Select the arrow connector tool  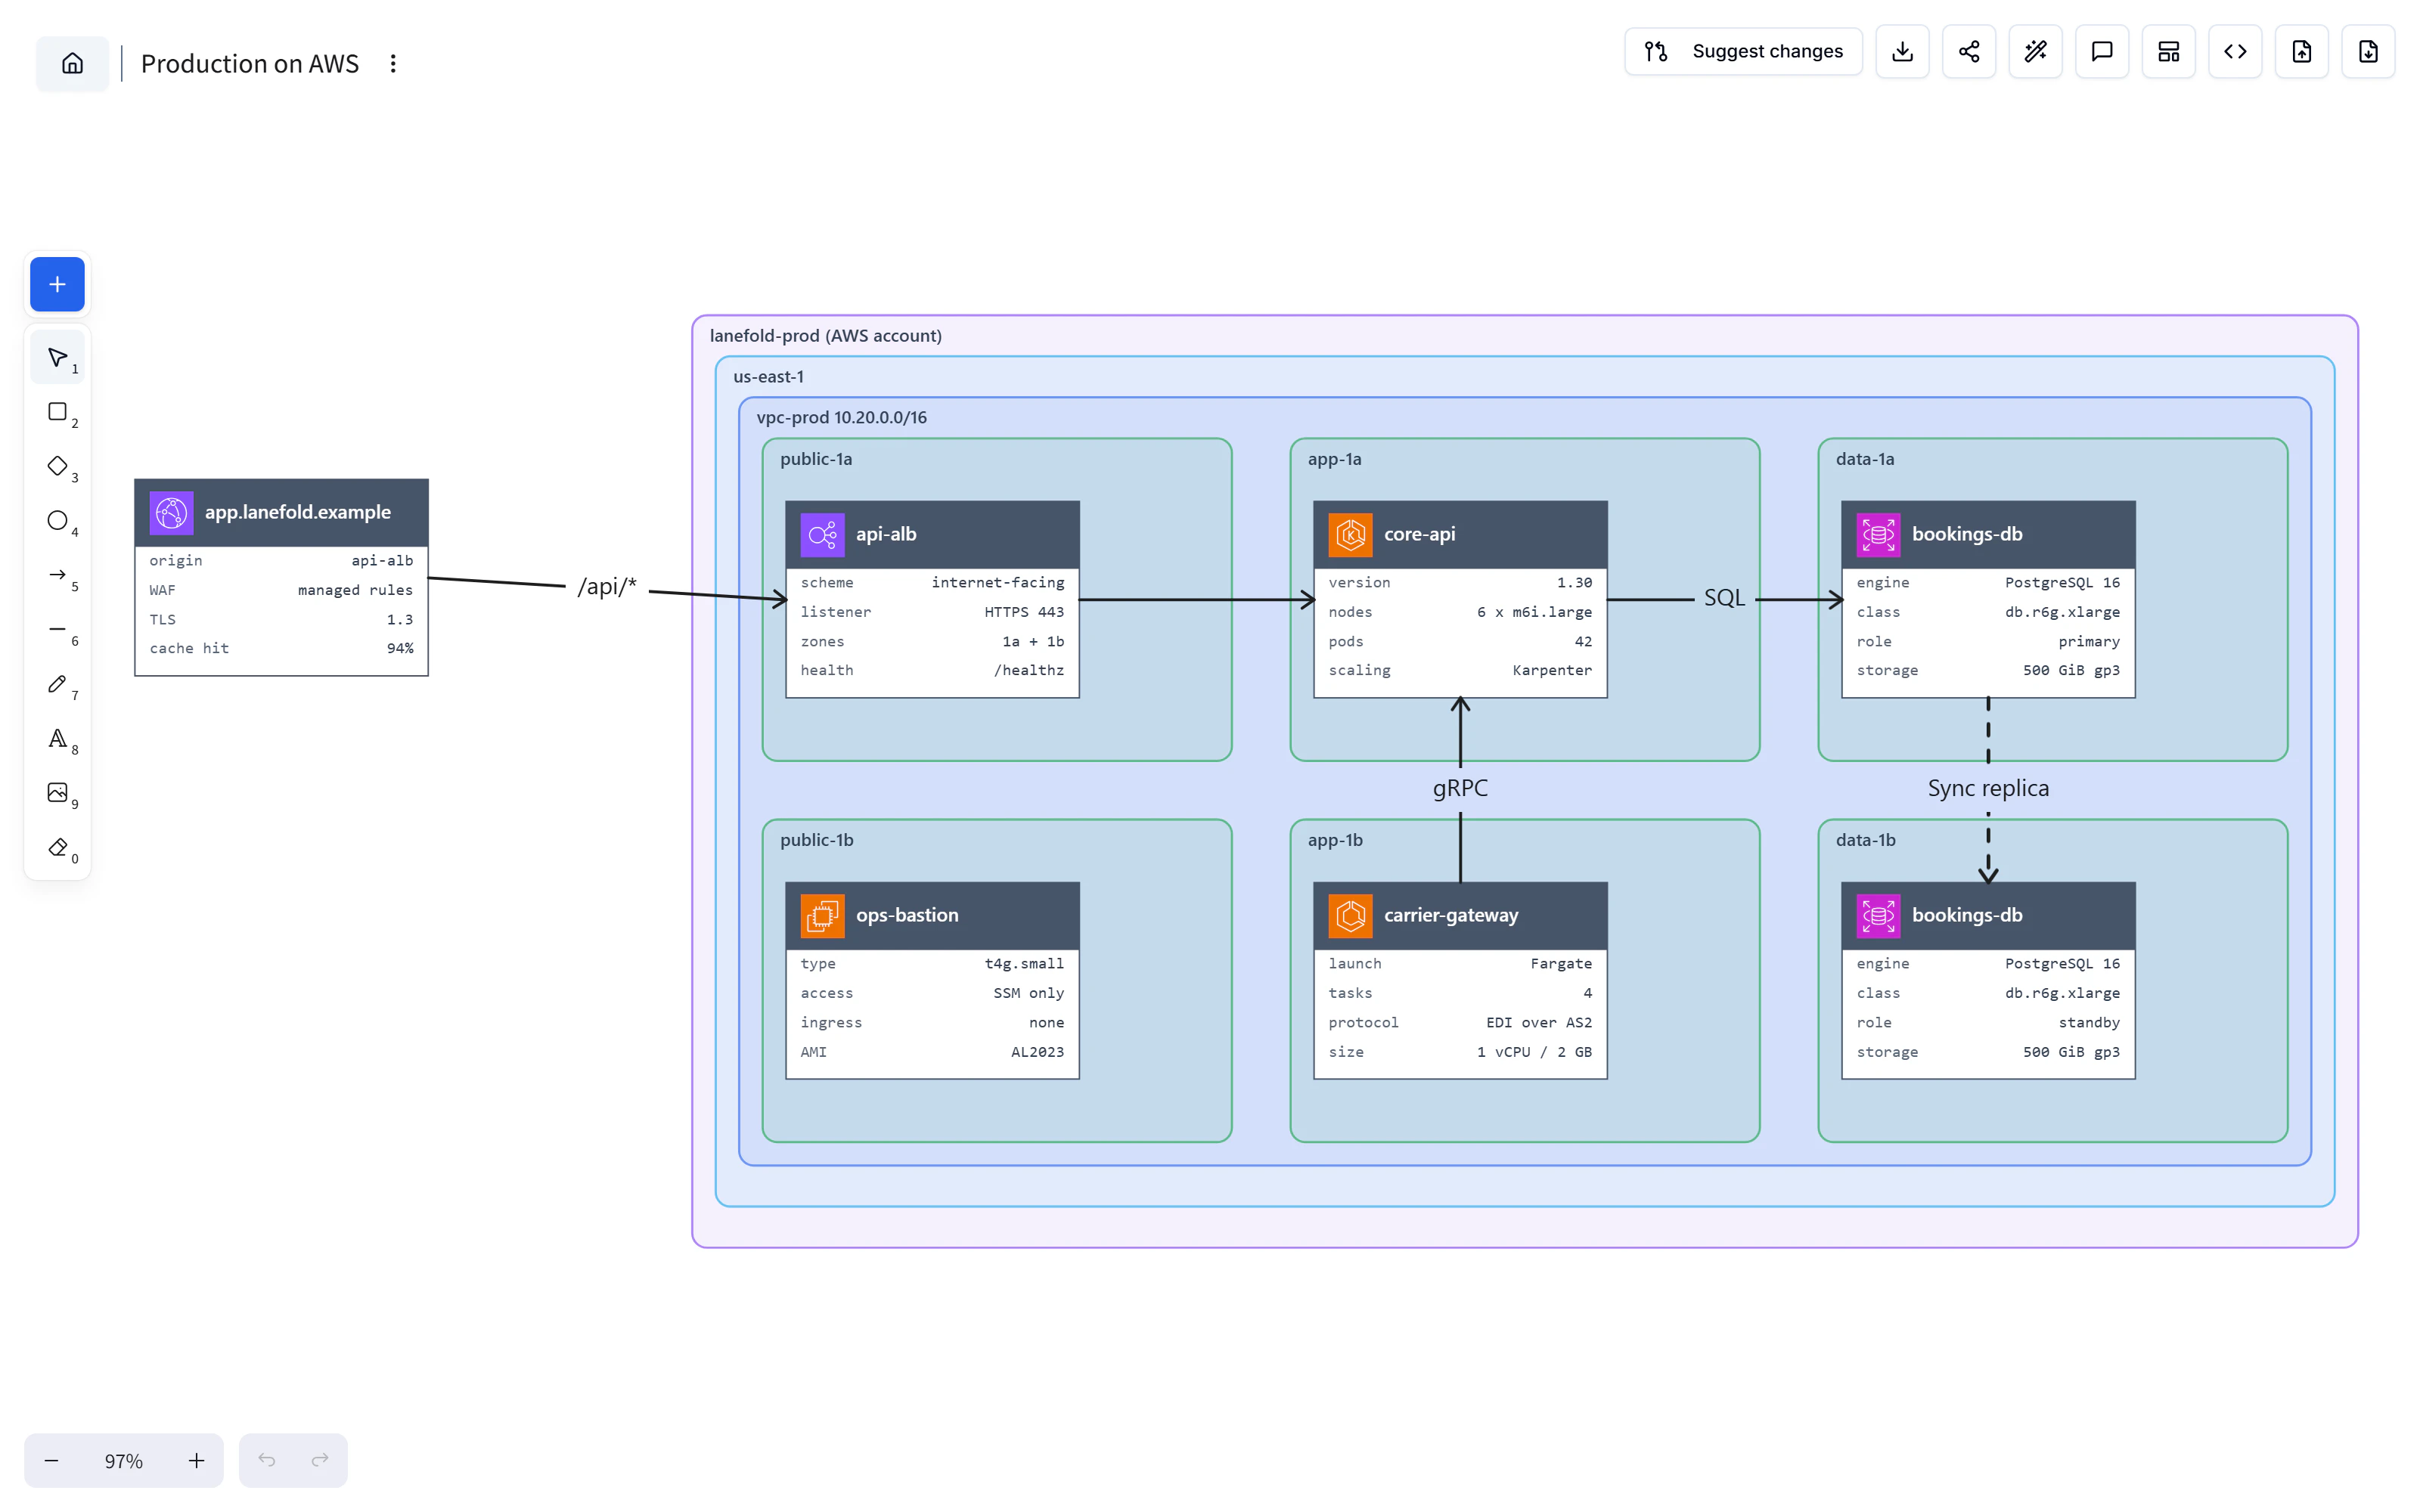57,575
